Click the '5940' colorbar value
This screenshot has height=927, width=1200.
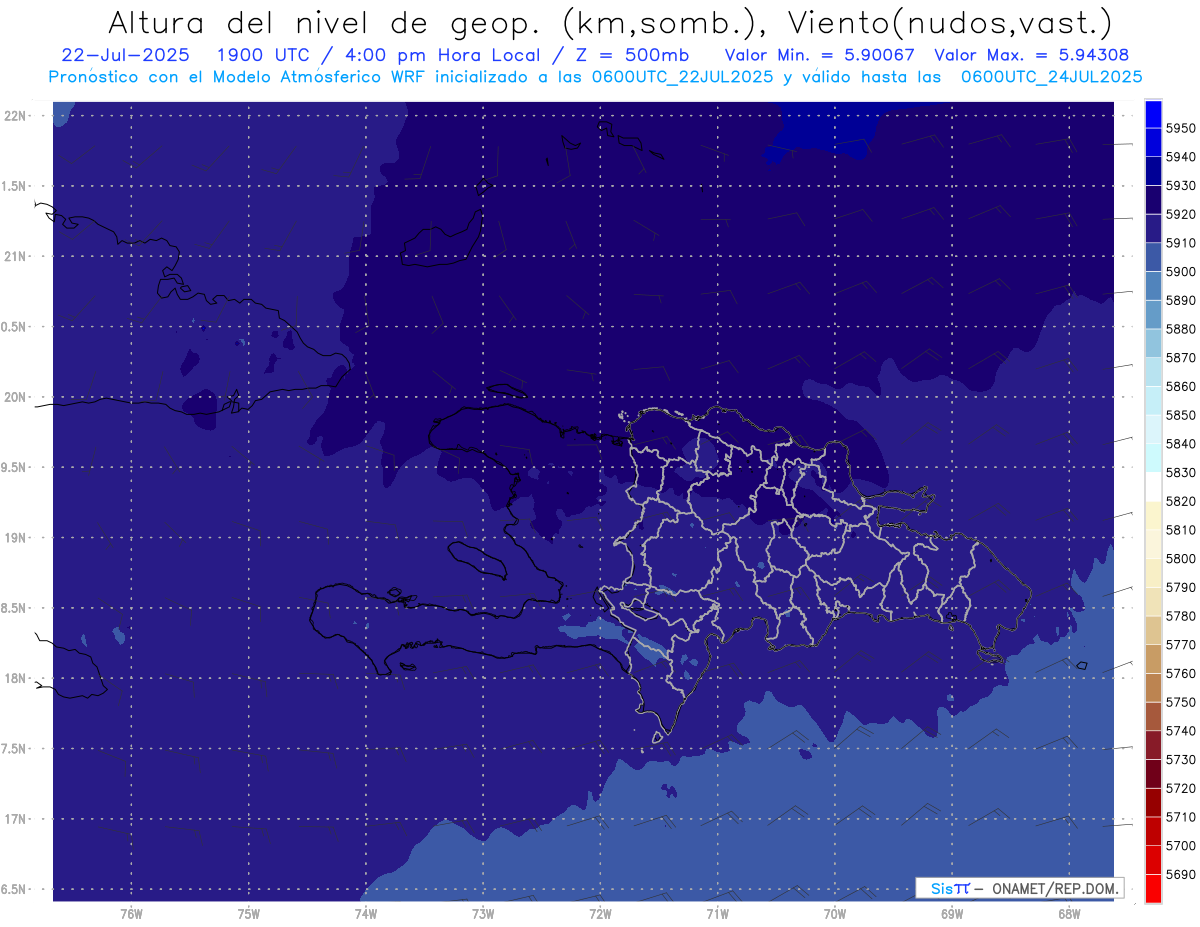1180,157
